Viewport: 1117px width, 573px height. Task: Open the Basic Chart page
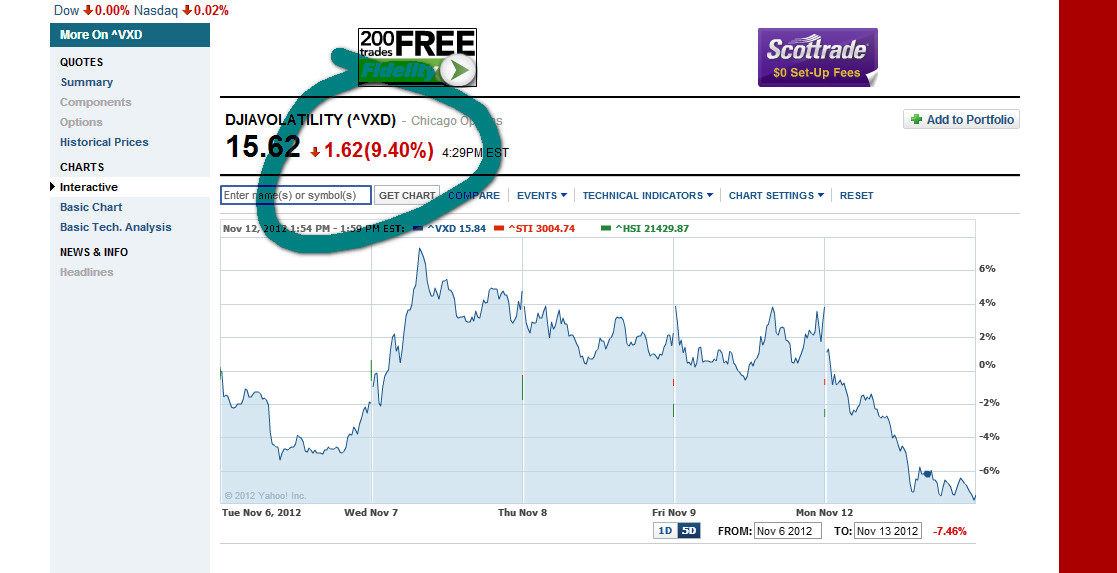click(91, 207)
